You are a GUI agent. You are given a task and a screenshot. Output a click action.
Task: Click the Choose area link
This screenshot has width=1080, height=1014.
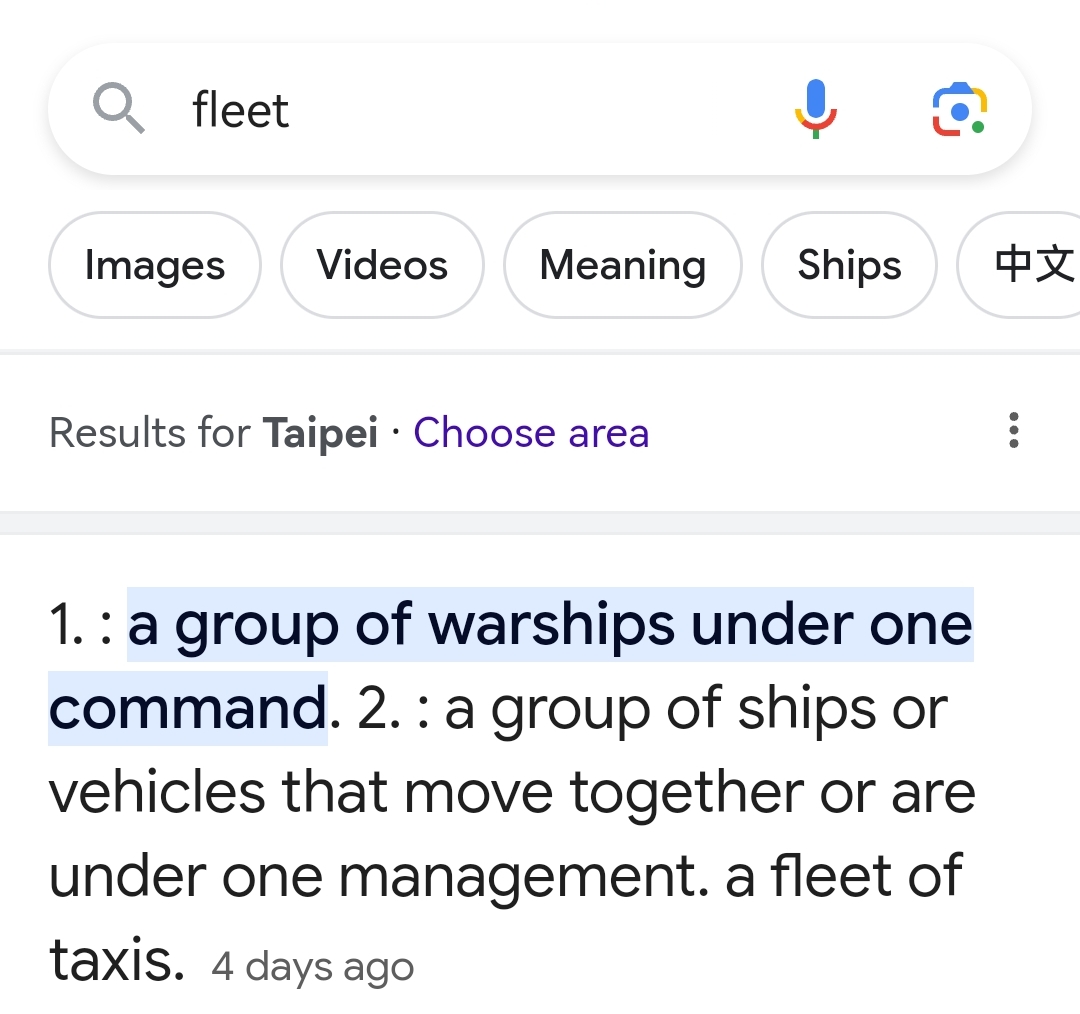531,433
